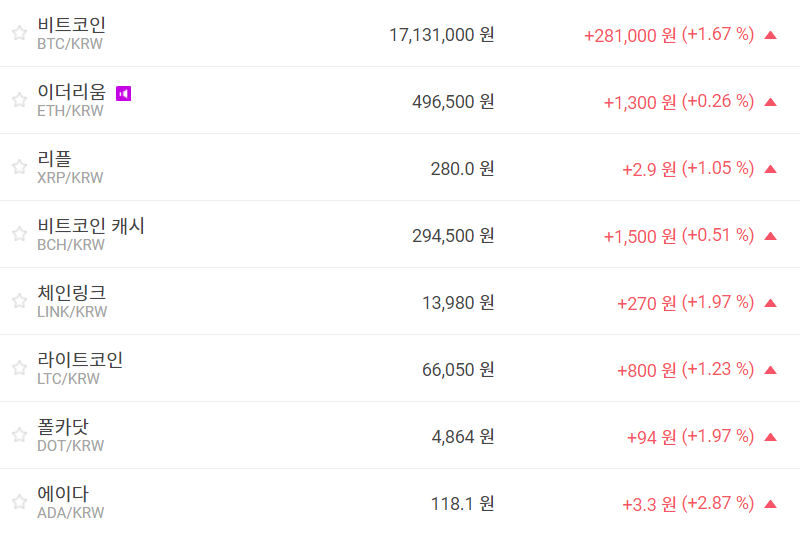Open the 비트코인 coin name link
Screen dimensions: 800x533
click(71, 25)
